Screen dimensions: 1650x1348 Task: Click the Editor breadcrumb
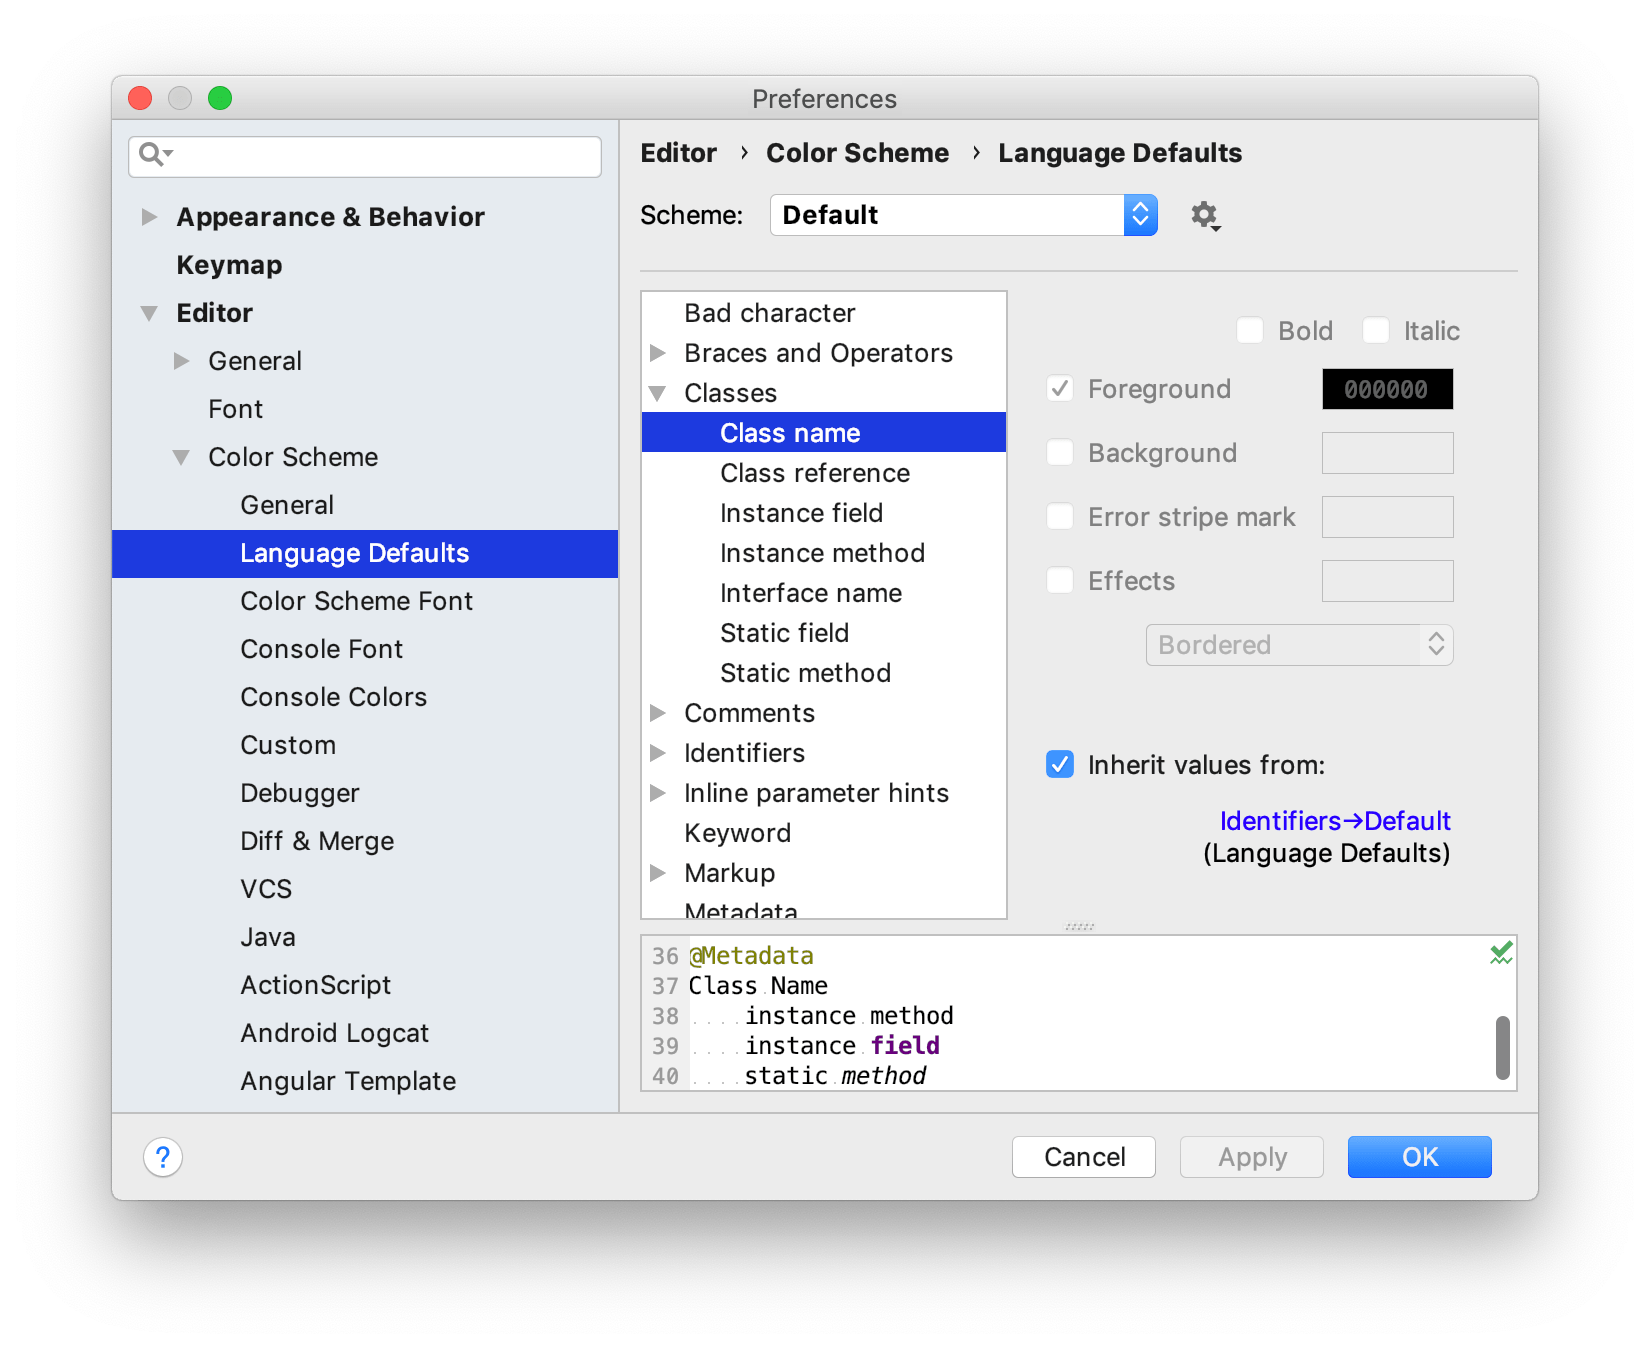click(x=678, y=152)
